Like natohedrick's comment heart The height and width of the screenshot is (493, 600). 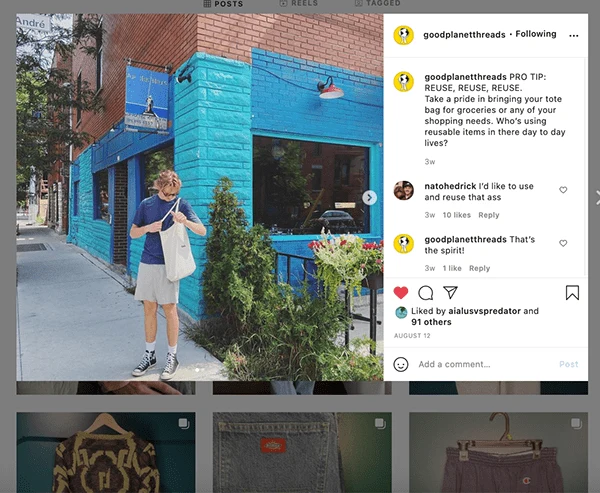[x=563, y=190]
